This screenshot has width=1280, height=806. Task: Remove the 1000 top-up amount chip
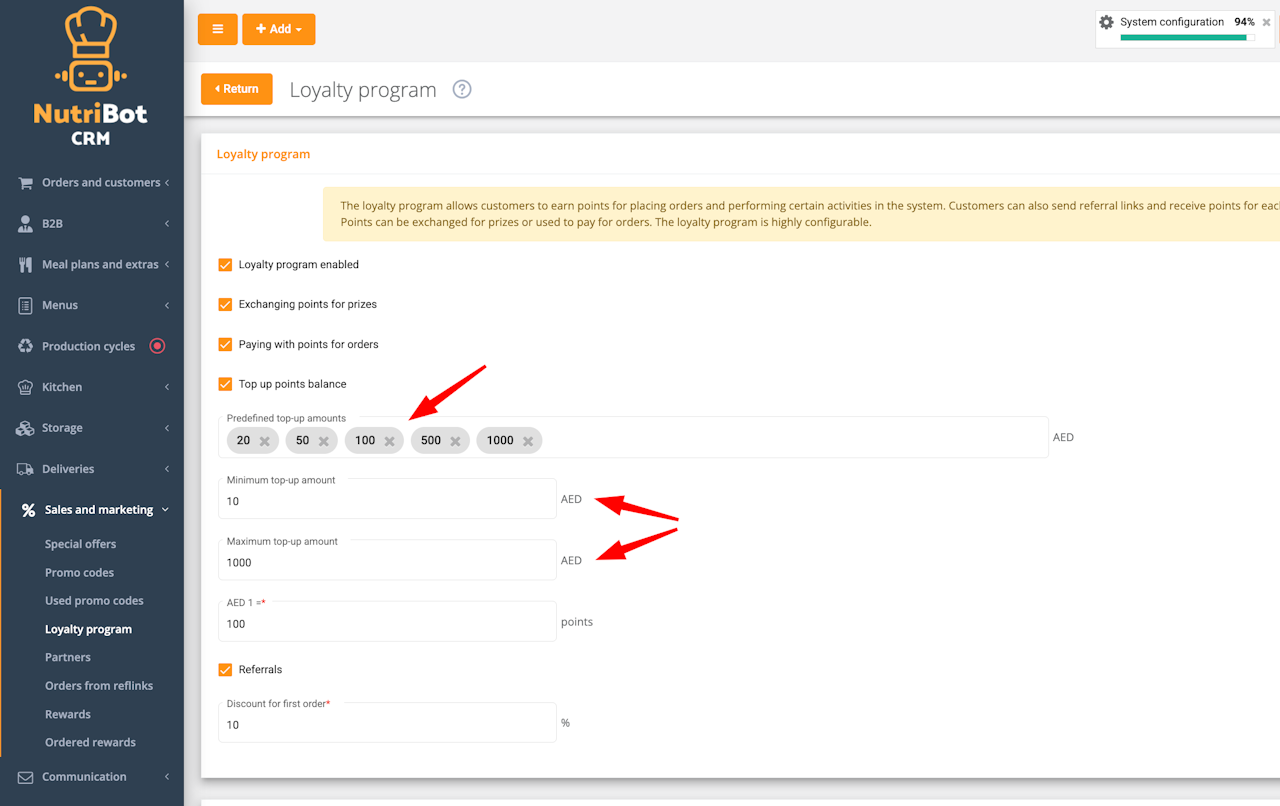pyautogui.click(x=528, y=441)
